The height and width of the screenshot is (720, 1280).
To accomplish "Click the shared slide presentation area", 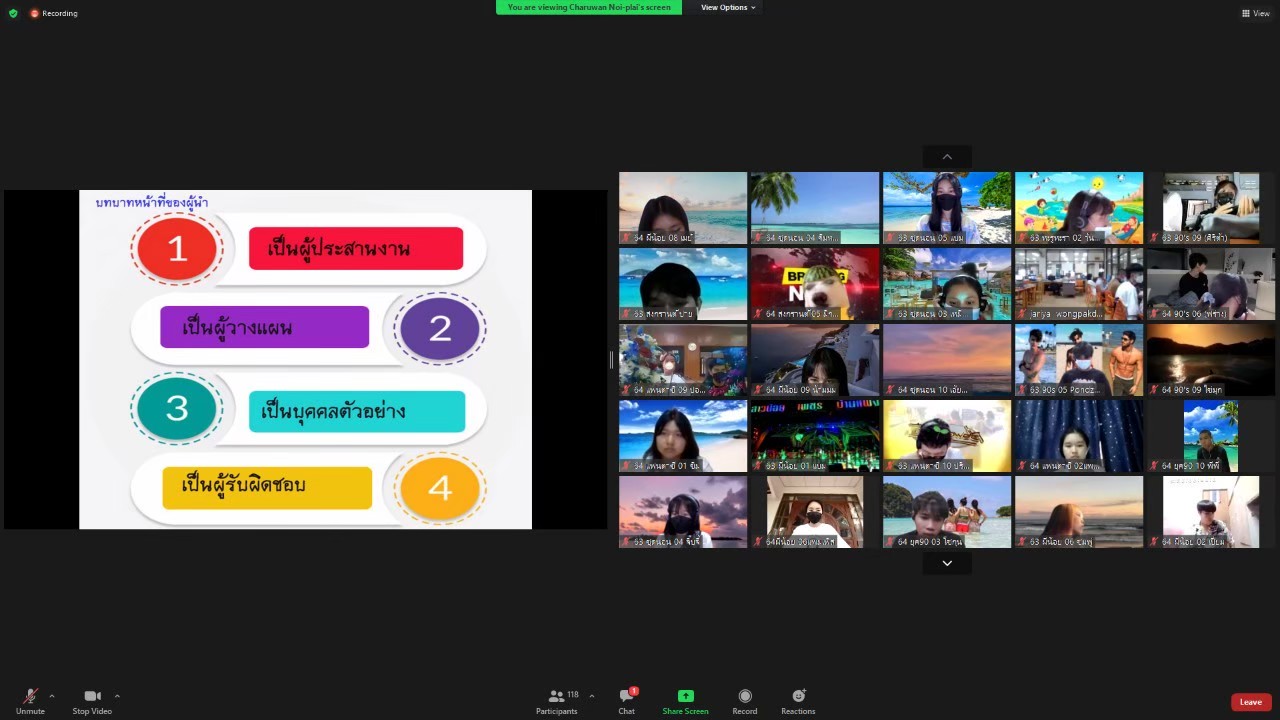I will (305, 359).
